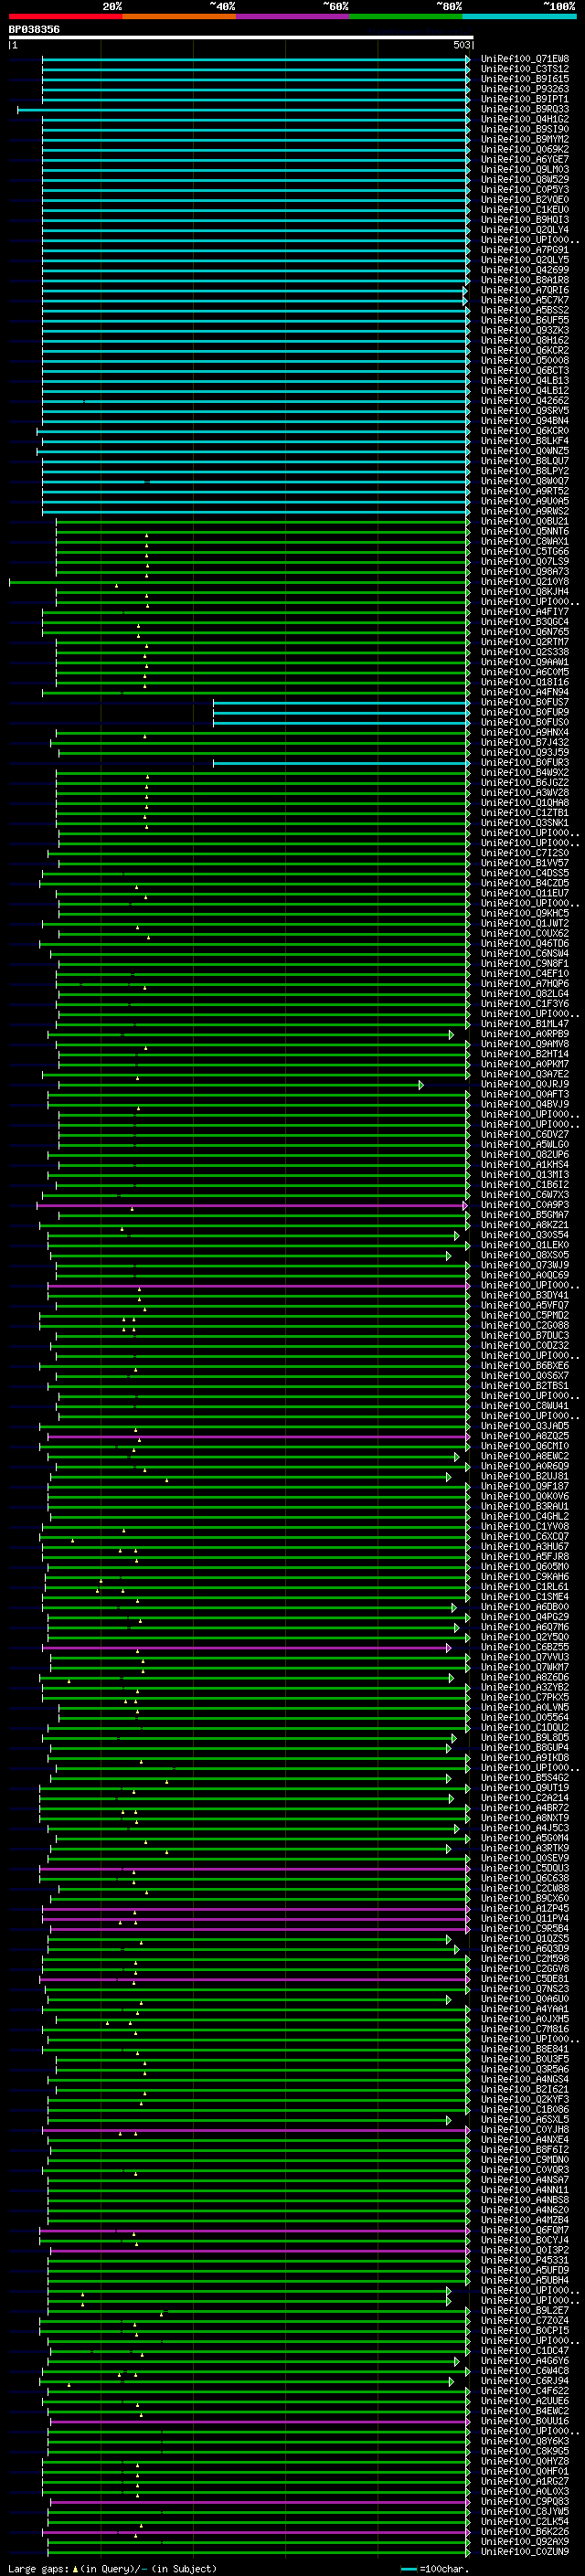This screenshot has height=2576, width=585.
Task: Open hit UniRef100_Q9AAW1
Action: coord(525,662)
